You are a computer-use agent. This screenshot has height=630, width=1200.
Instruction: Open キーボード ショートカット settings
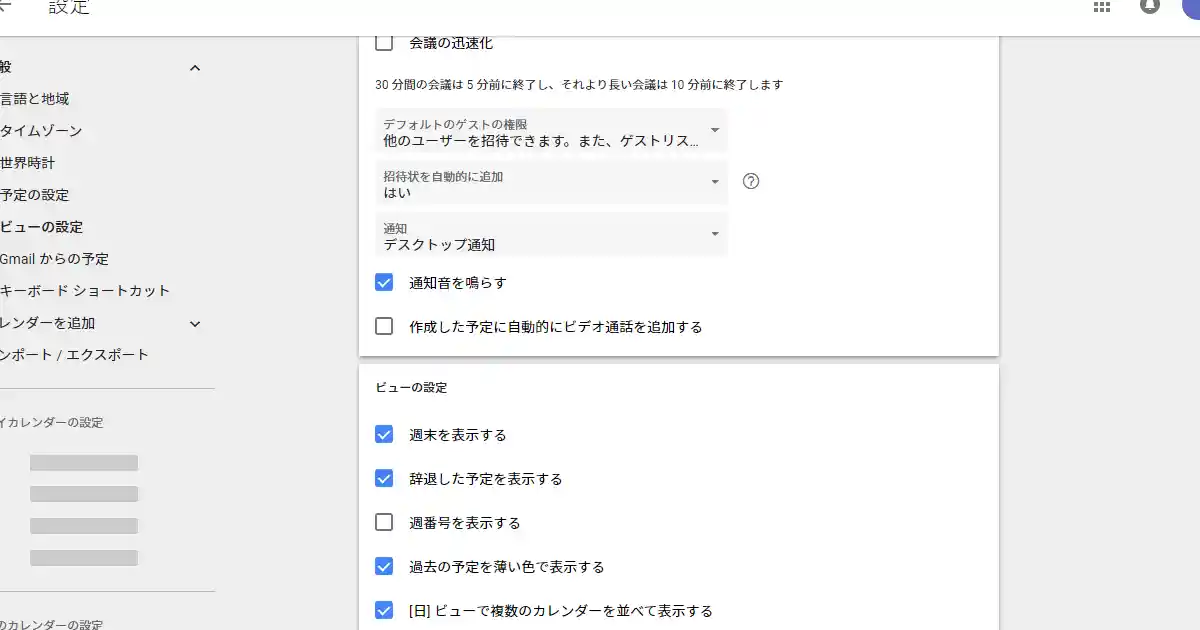85,291
